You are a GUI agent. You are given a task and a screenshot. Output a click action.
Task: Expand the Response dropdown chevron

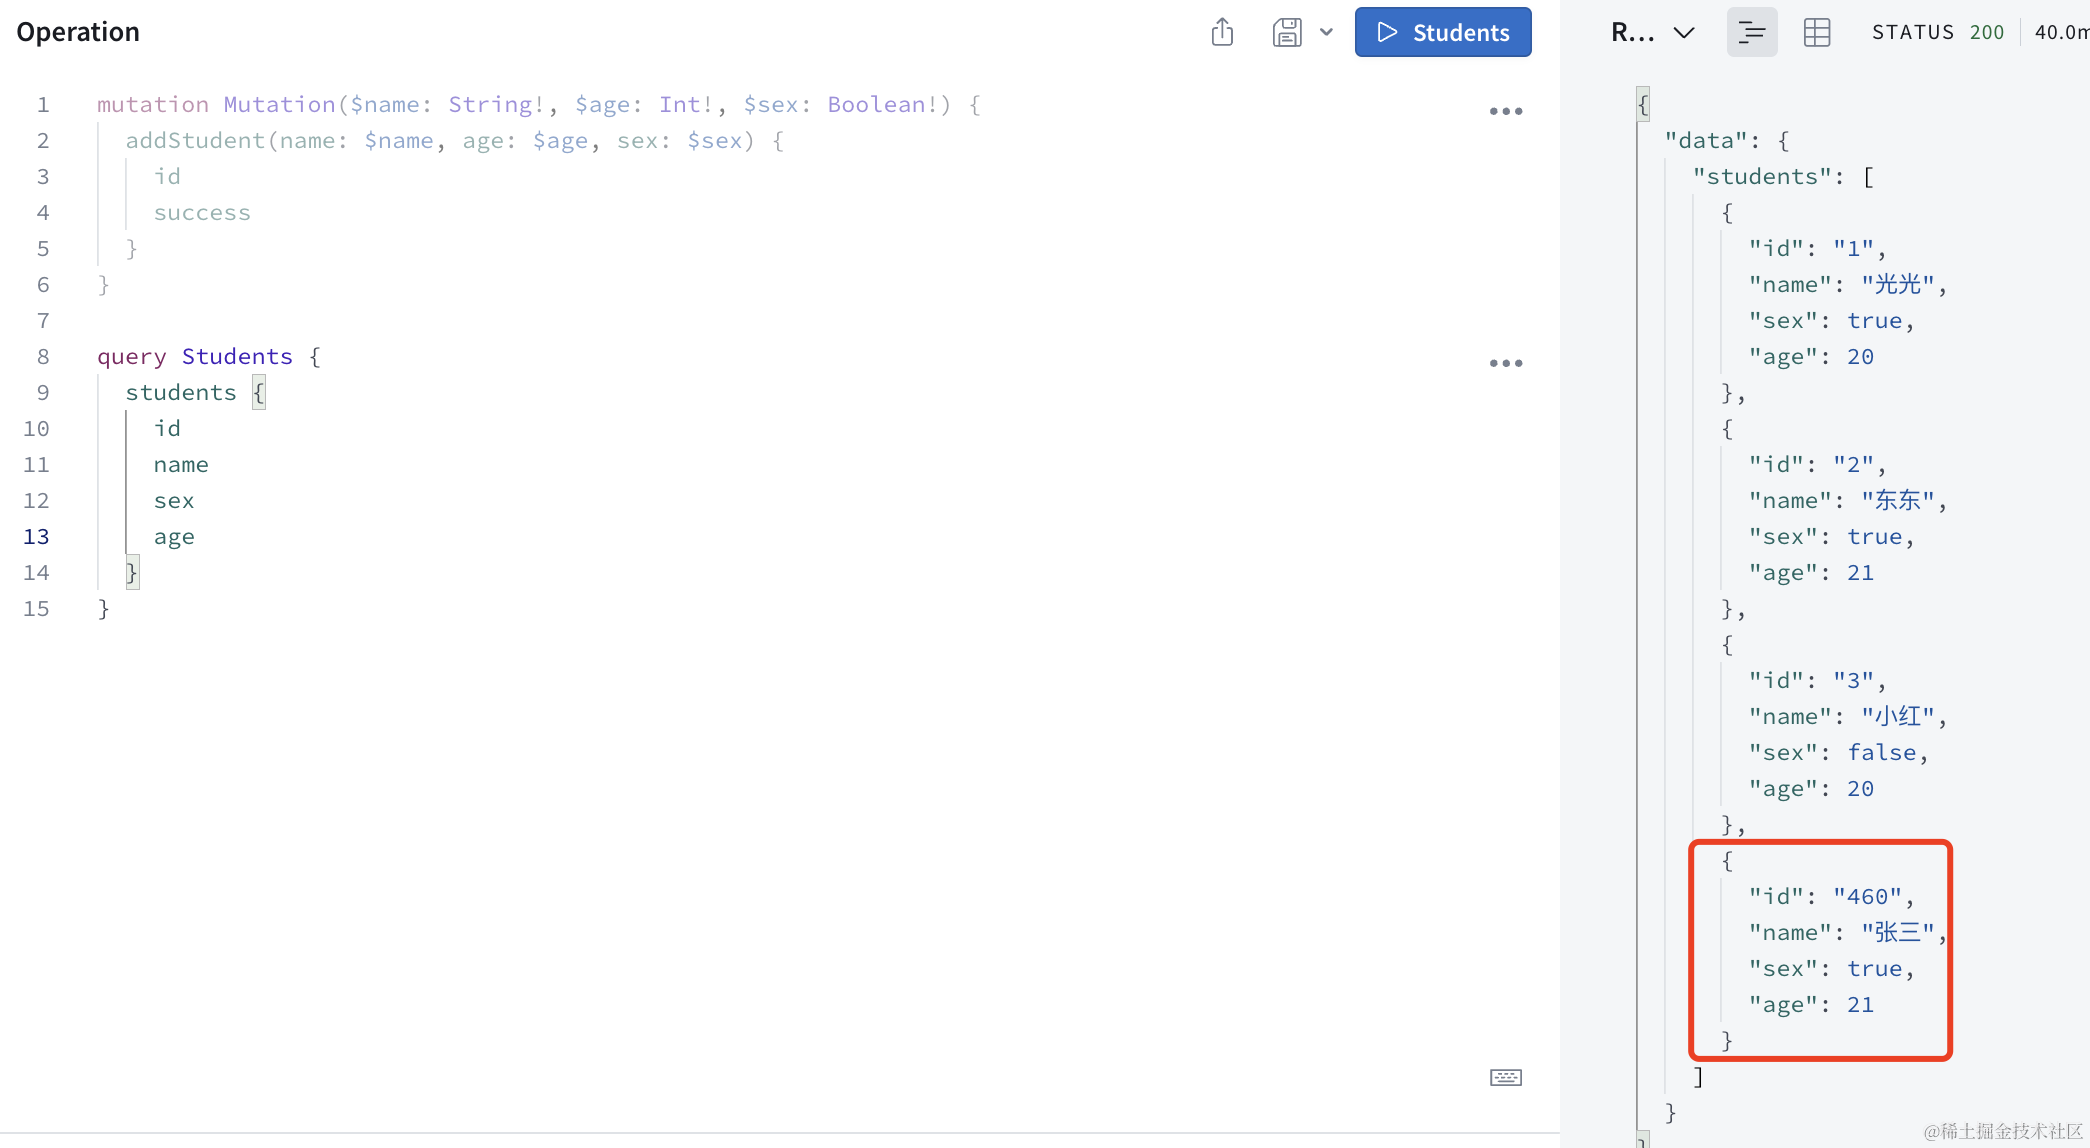(x=1684, y=32)
